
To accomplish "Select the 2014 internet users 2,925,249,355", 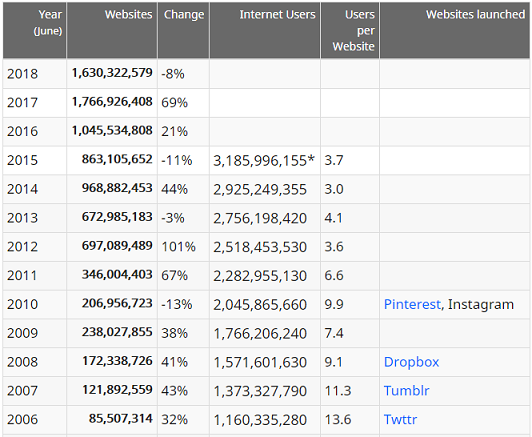I will click(260, 189).
